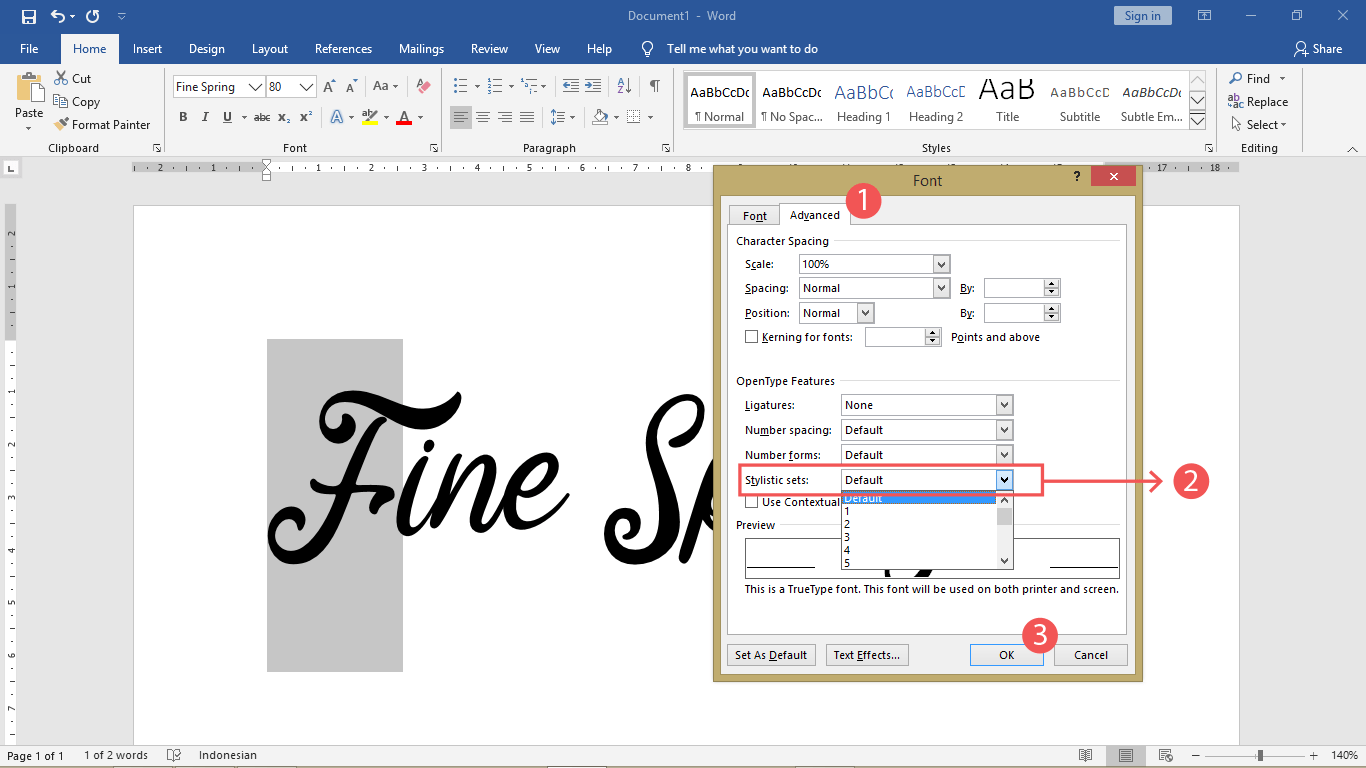Toggle Italic formatting in the ribbon

click(x=205, y=117)
